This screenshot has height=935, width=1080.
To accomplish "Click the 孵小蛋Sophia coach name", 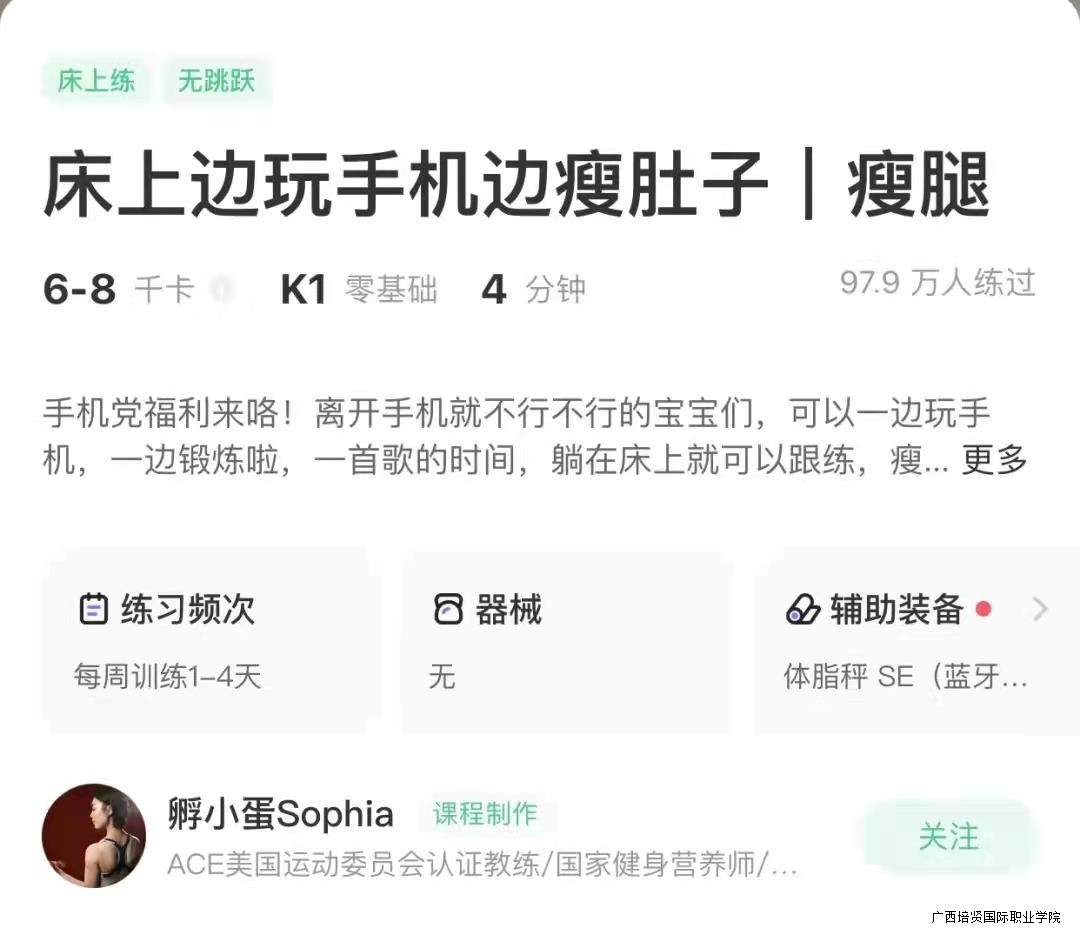I will pyautogui.click(x=280, y=814).
